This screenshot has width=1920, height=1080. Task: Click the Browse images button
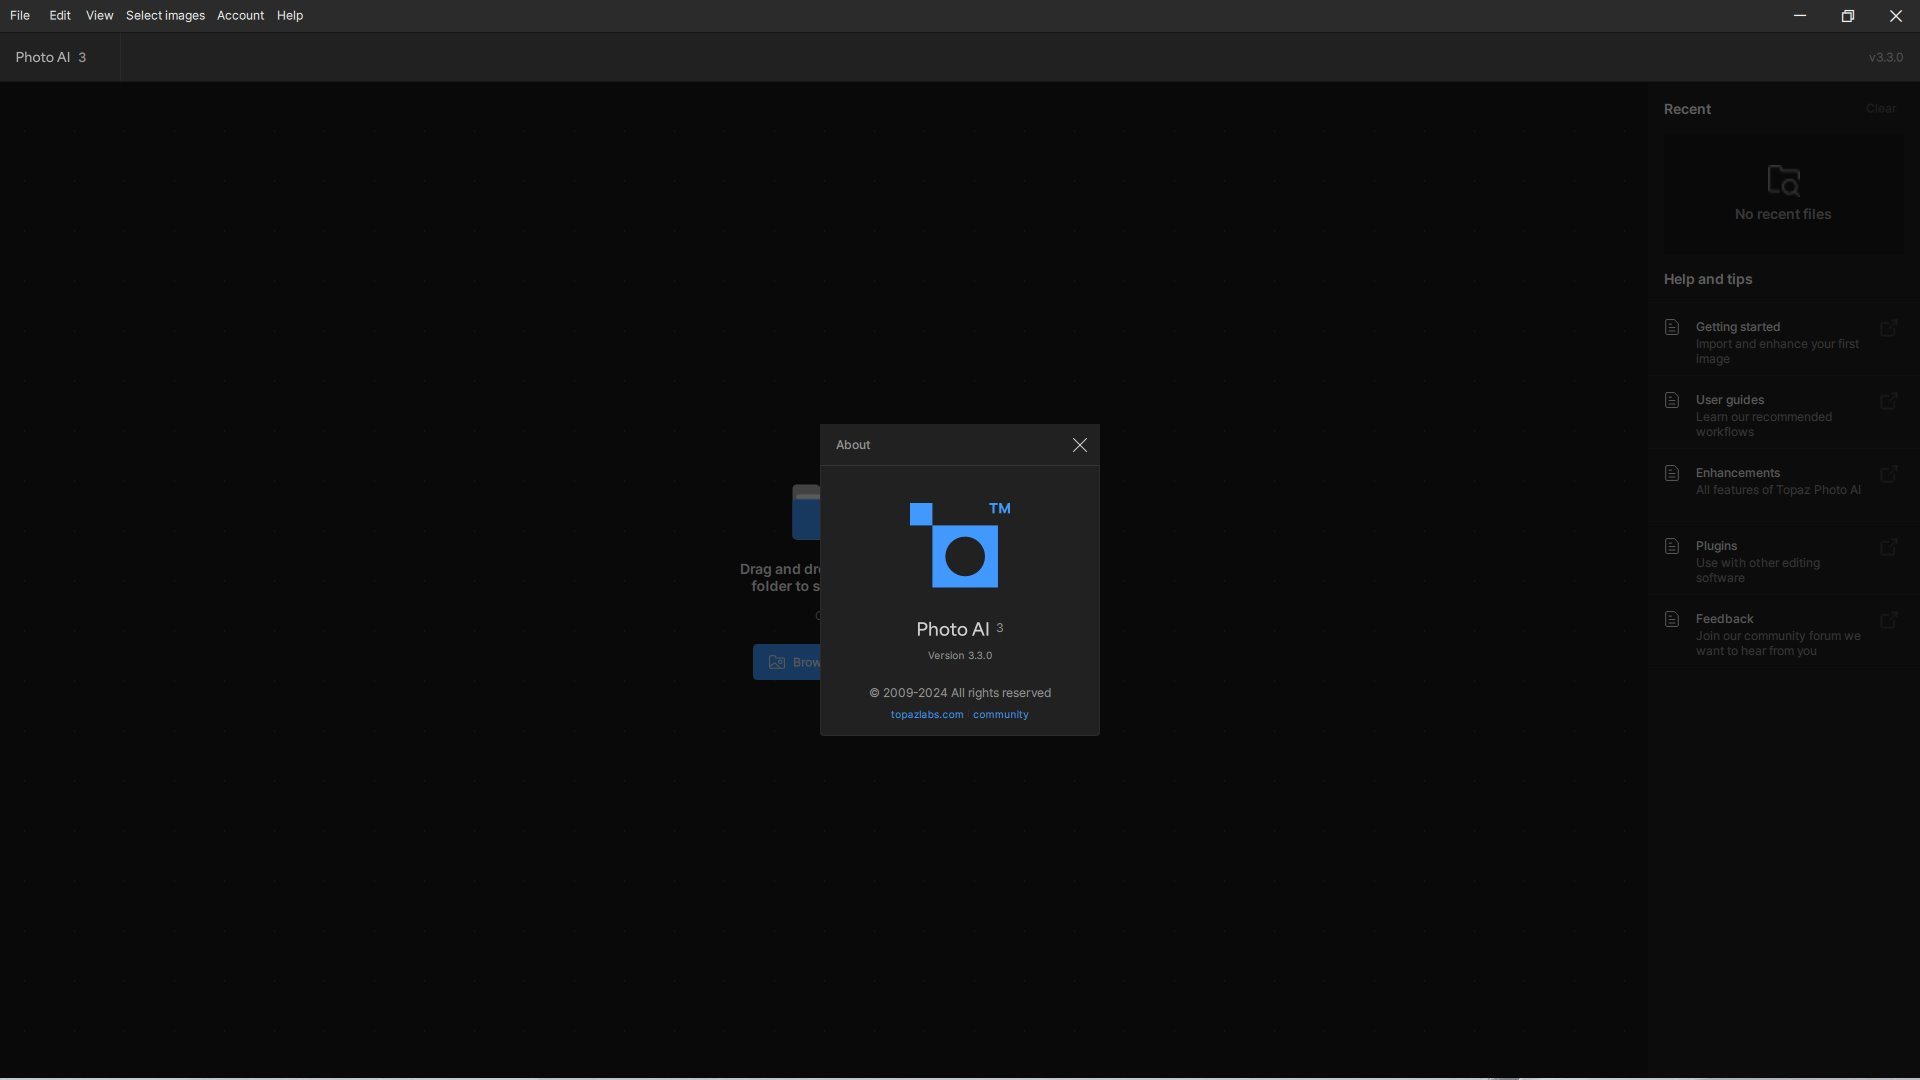[x=788, y=662]
